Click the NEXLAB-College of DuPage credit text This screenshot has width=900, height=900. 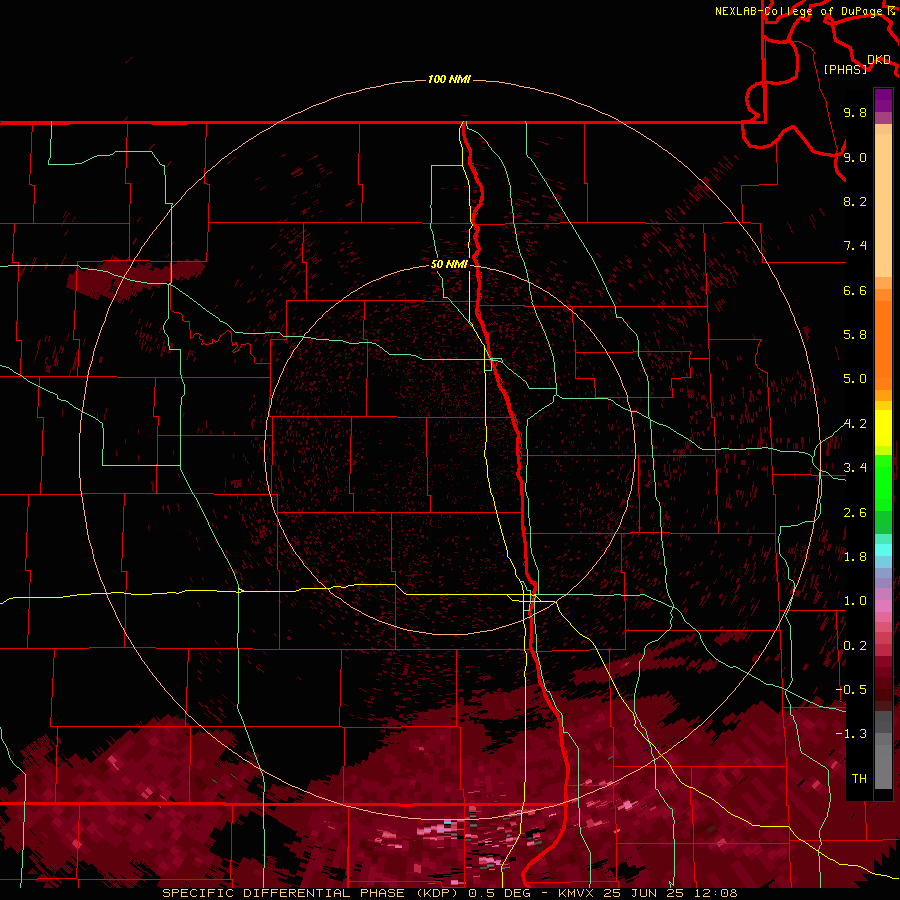click(799, 11)
